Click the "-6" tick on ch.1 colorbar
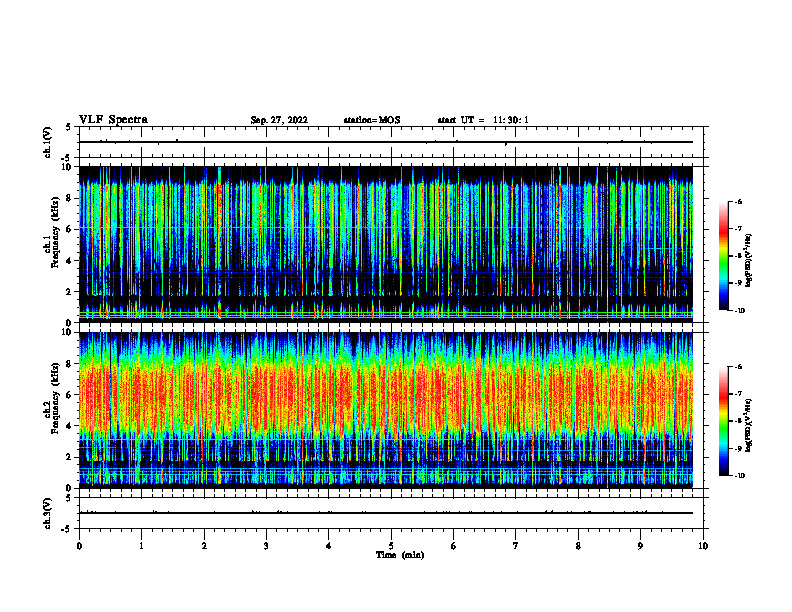The height and width of the screenshot is (612, 792). (x=737, y=202)
